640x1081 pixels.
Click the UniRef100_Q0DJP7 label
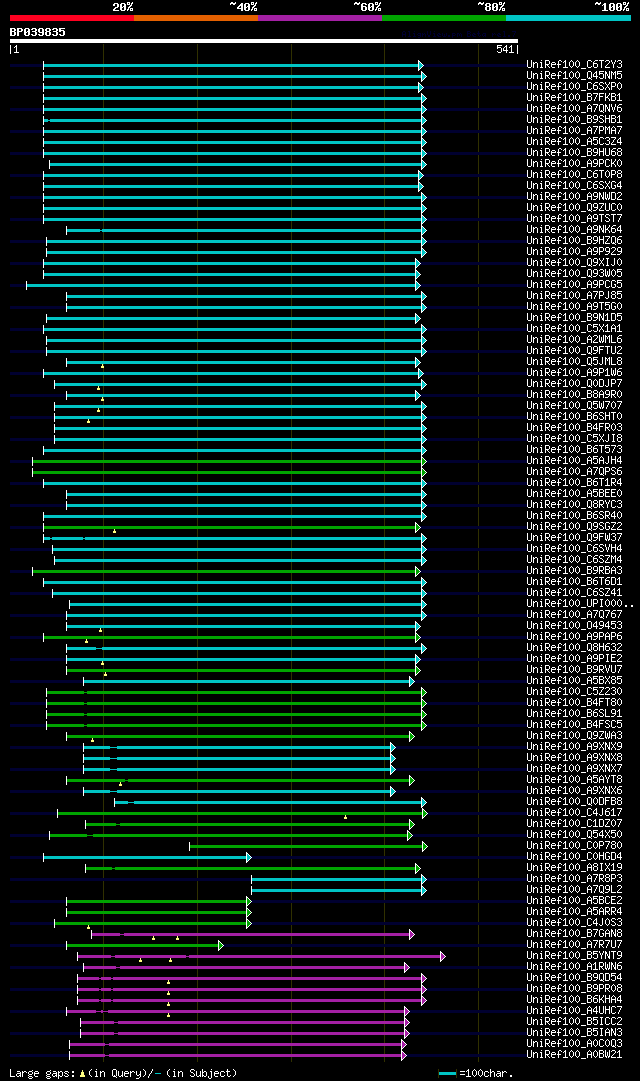pos(574,384)
